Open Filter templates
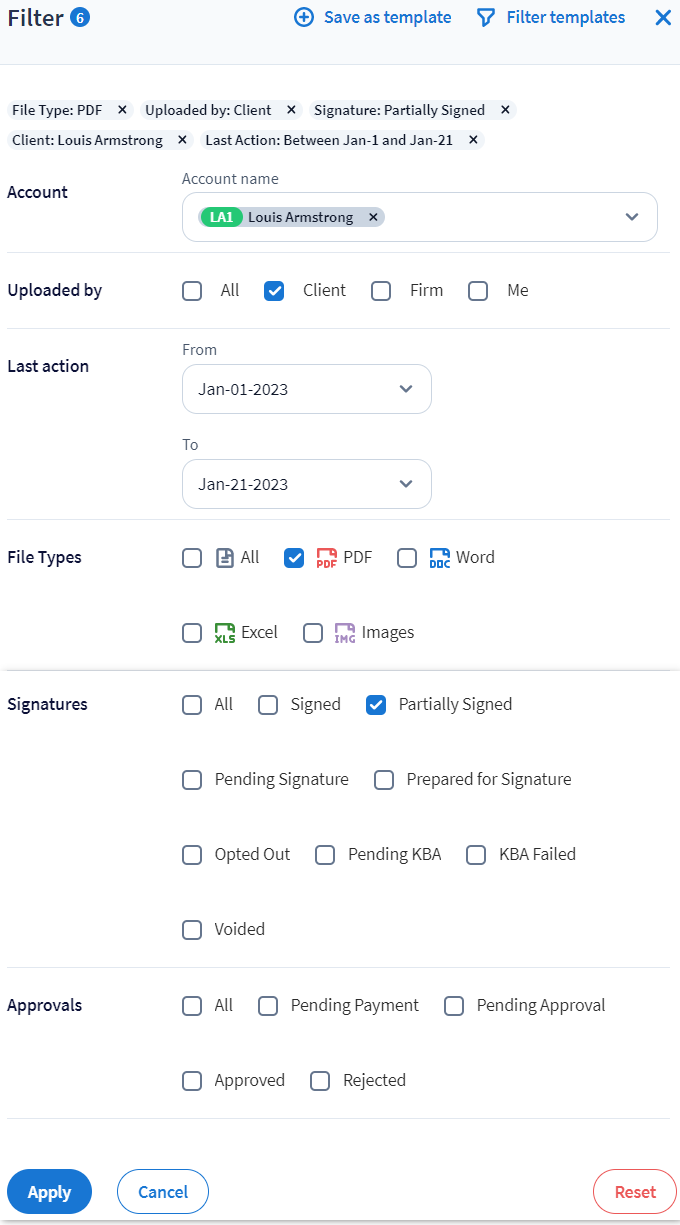The image size is (680, 1225). [x=551, y=18]
